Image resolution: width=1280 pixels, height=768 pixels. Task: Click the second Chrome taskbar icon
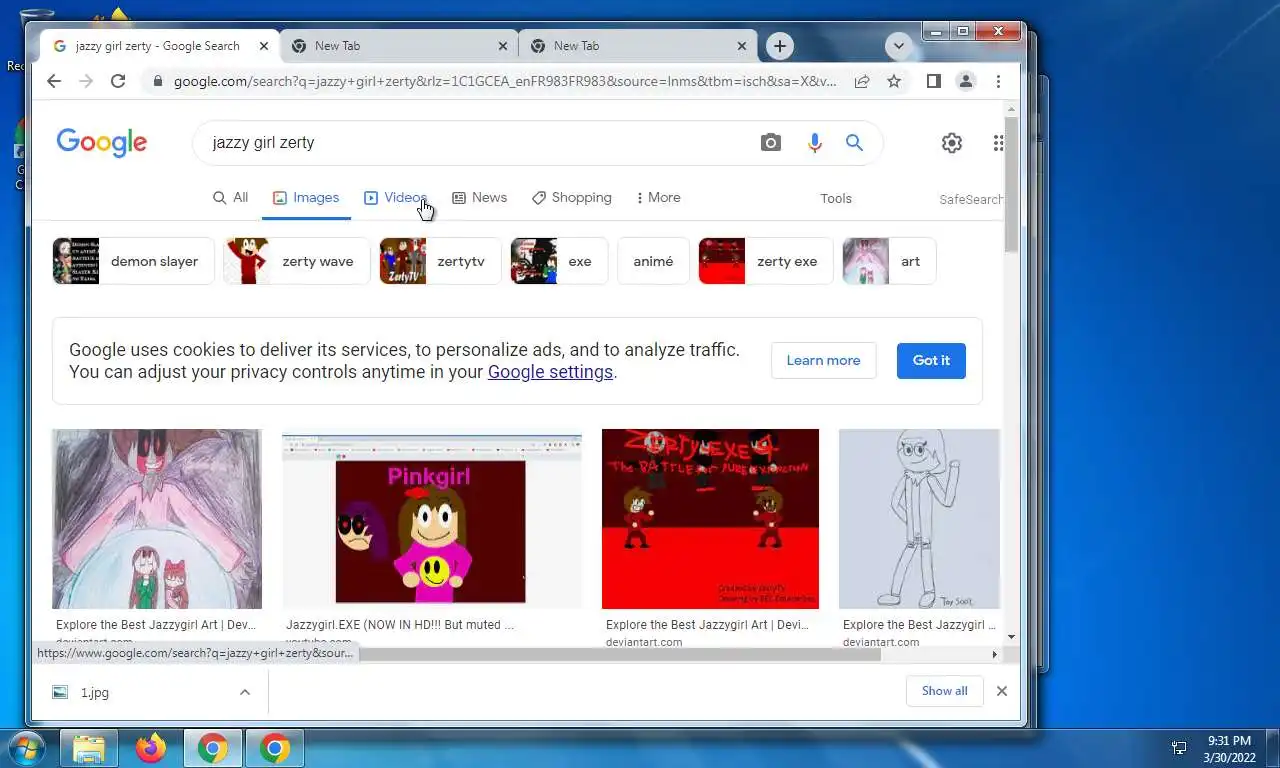275,748
